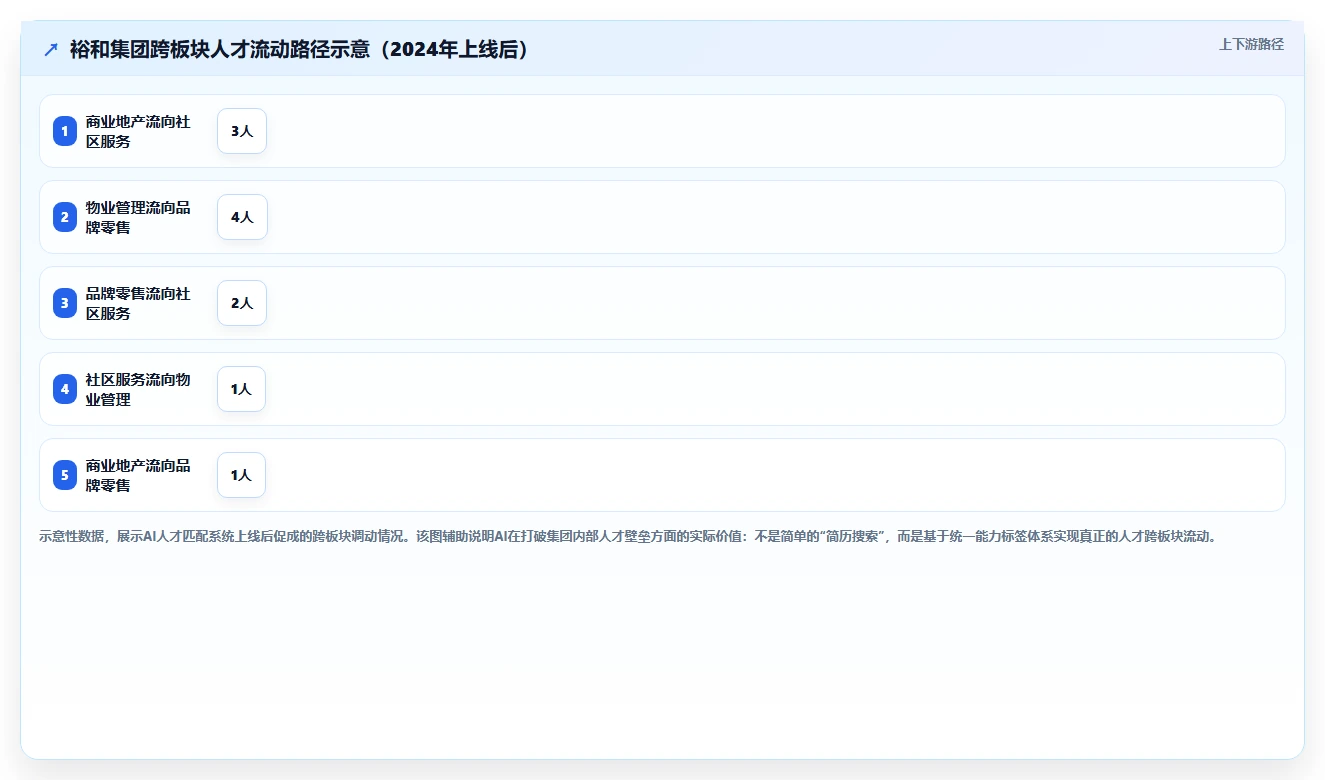
Task: Select the number 5 badge
Action: pyautogui.click(x=65, y=475)
